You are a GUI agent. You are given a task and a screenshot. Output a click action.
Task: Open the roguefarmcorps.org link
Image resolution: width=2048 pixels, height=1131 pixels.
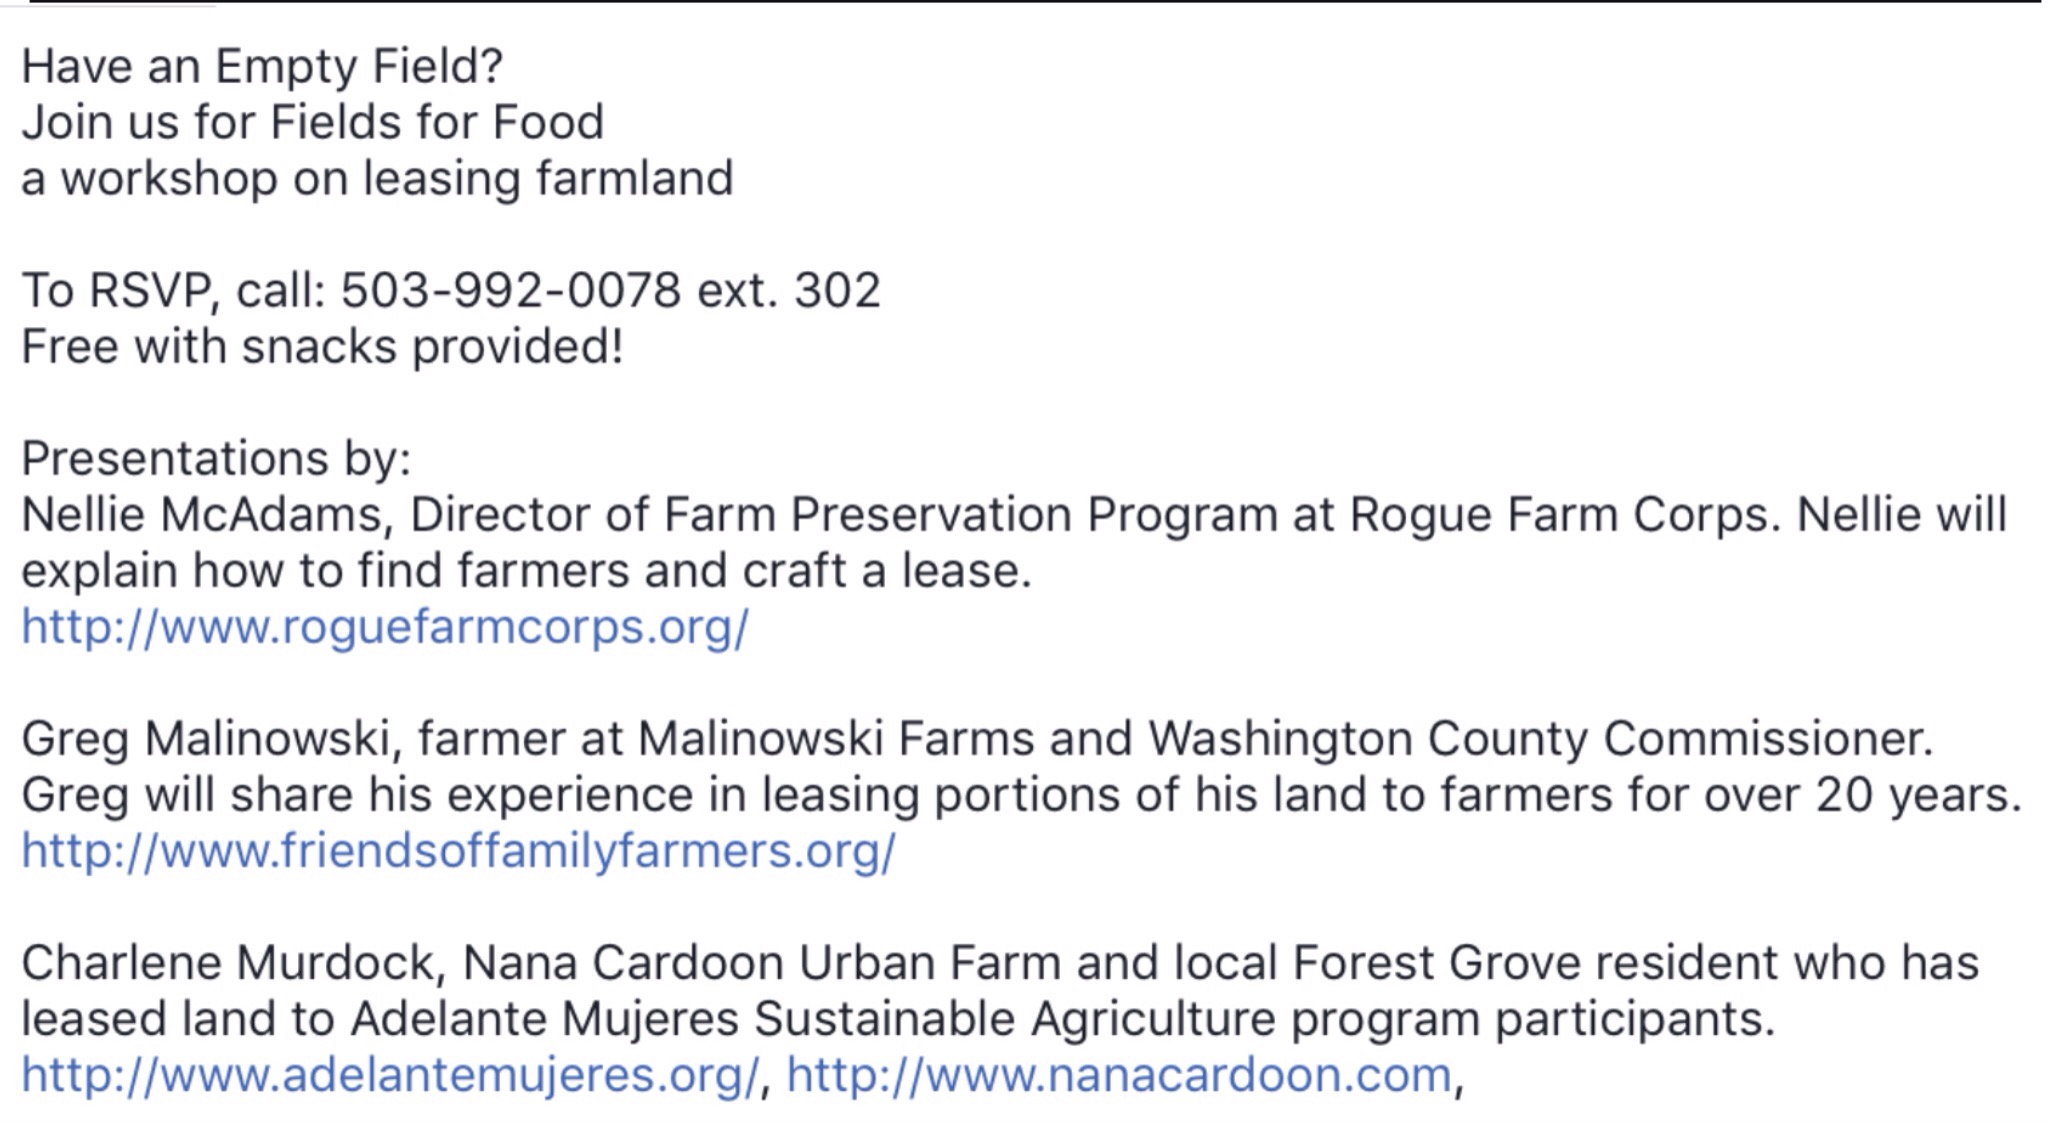[x=385, y=628]
